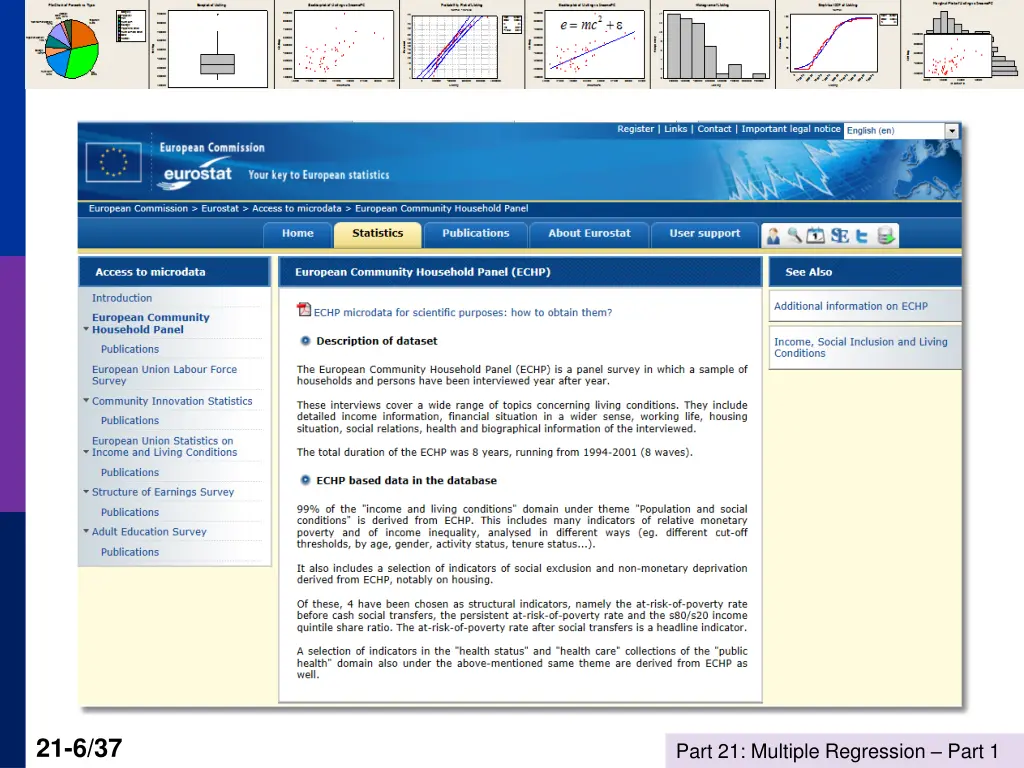
Task: Open the User support tab
Action: [705, 234]
